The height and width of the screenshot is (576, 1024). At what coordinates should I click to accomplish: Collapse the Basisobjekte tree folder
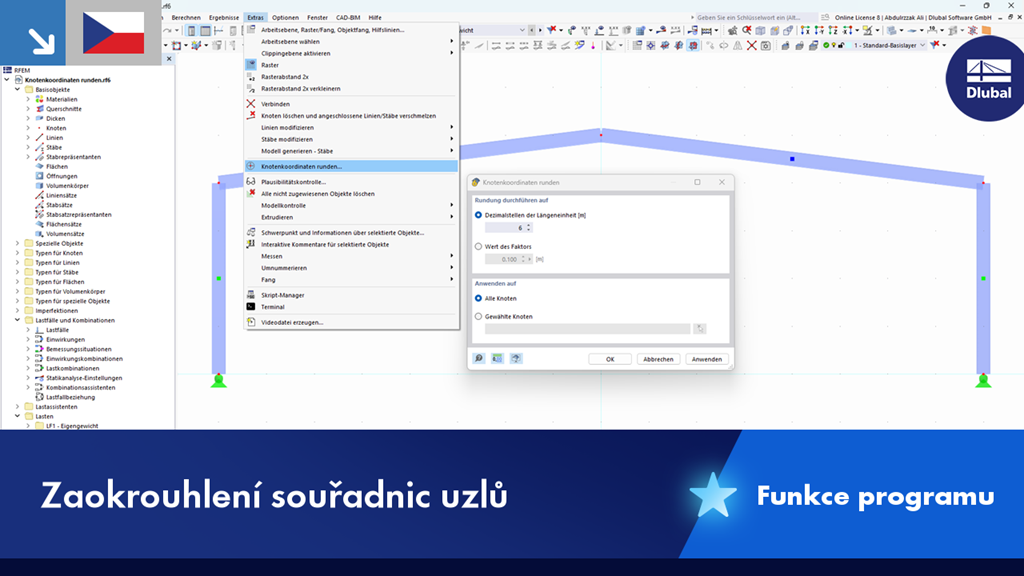(x=18, y=89)
